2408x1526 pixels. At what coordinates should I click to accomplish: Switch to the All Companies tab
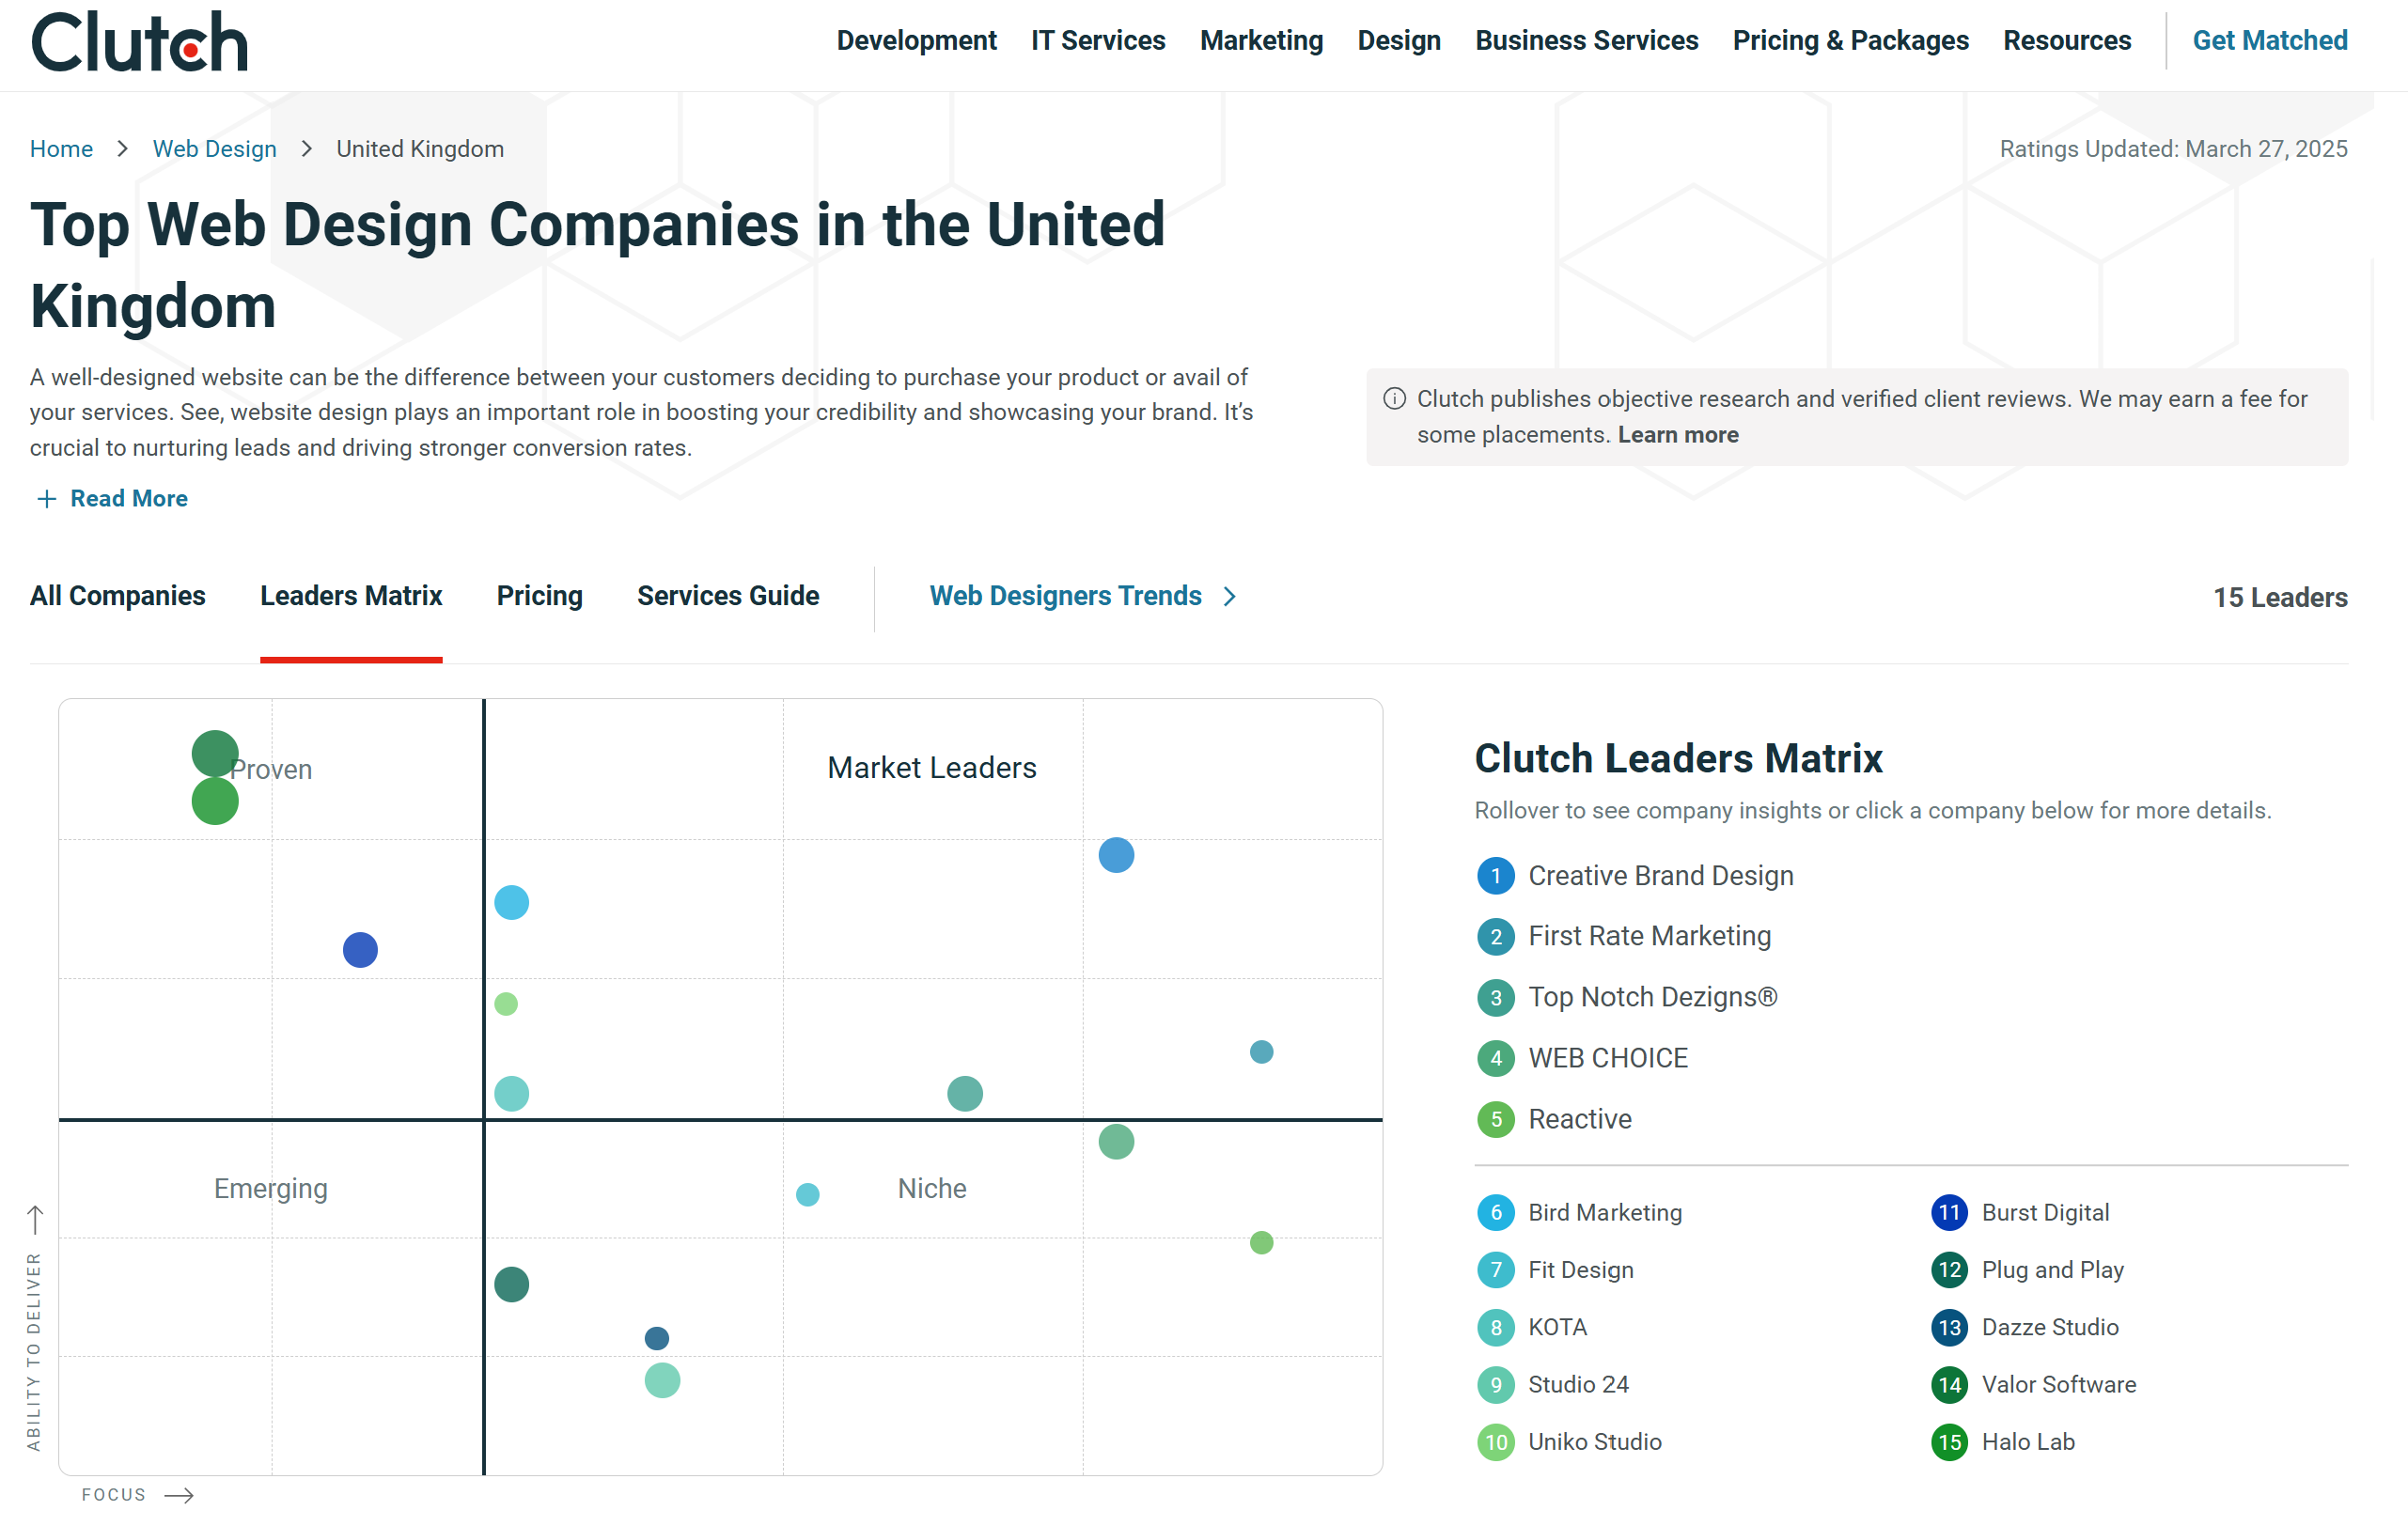118,596
